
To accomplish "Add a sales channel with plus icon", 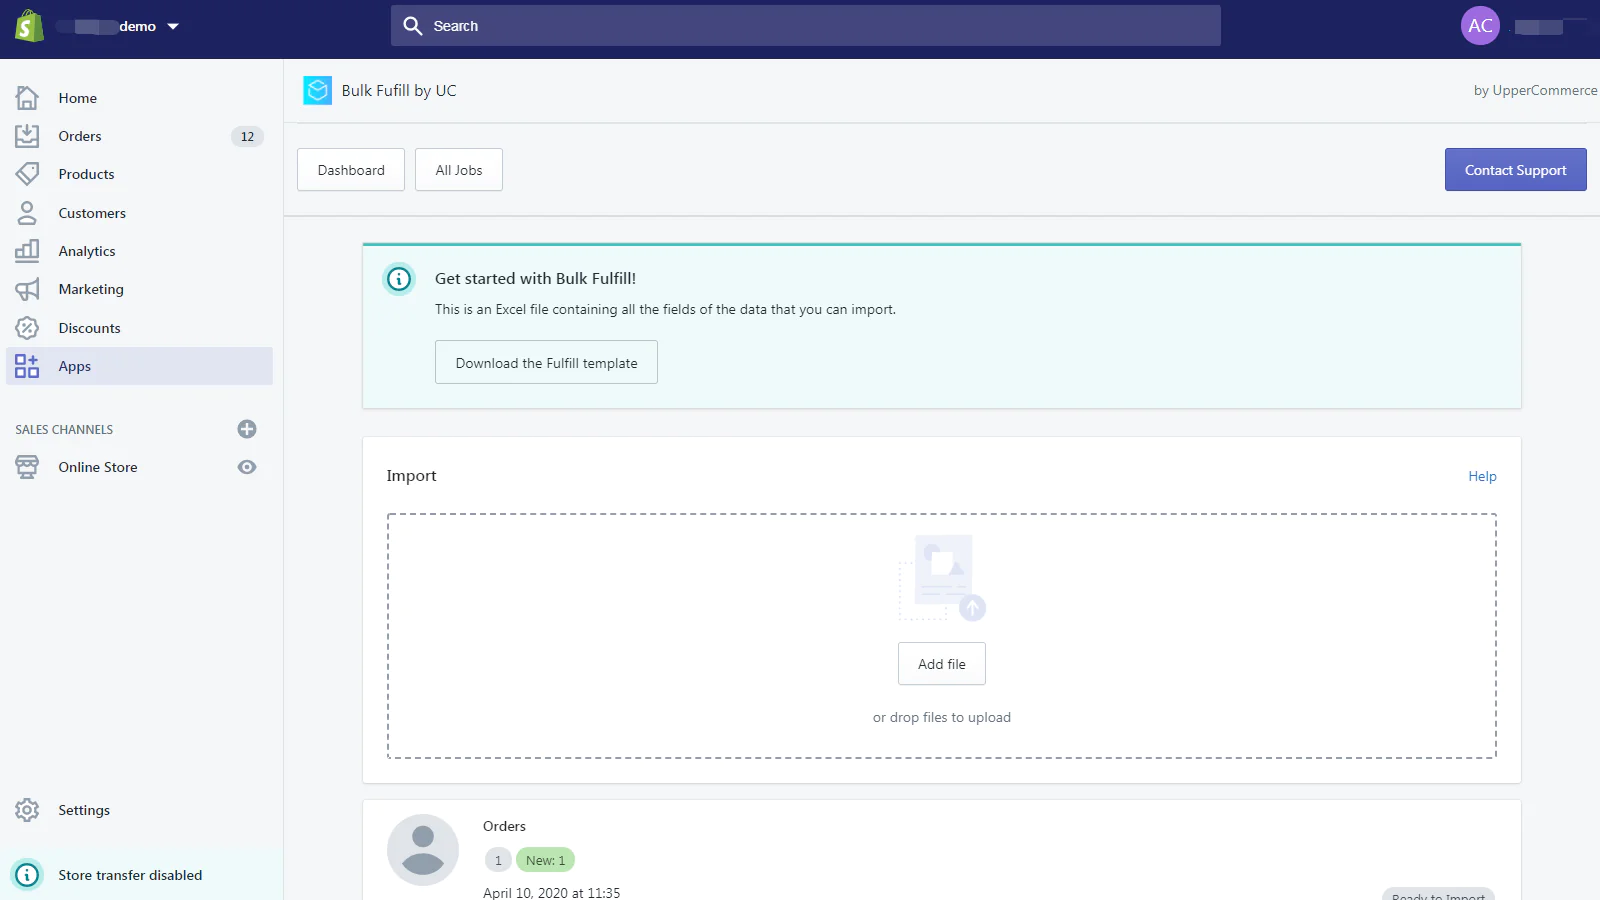I will (247, 429).
